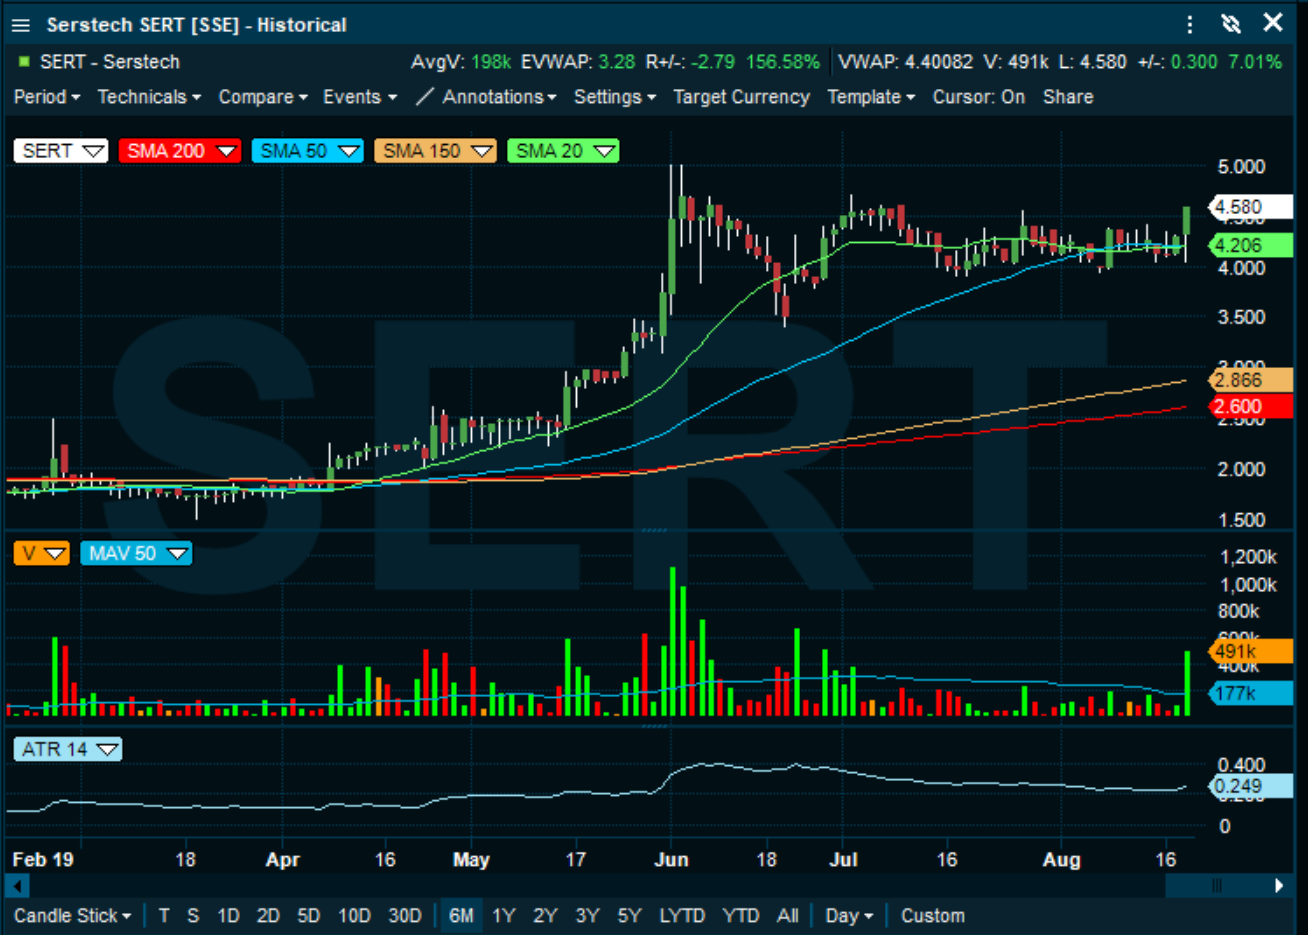Image resolution: width=1308 pixels, height=935 pixels.
Task: Open the Period menu
Action: pos(47,97)
